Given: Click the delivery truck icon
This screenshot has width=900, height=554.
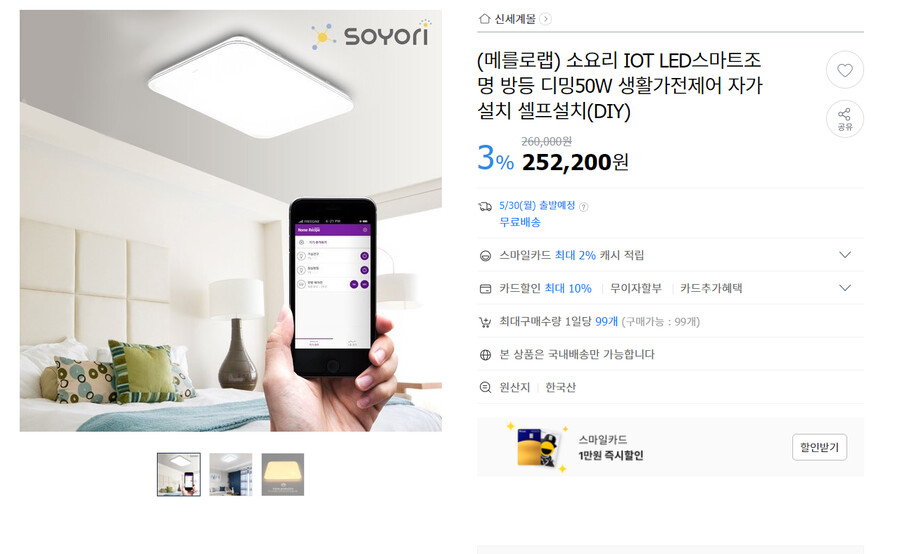Looking at the screenshot, I should [x=485, y=207].
